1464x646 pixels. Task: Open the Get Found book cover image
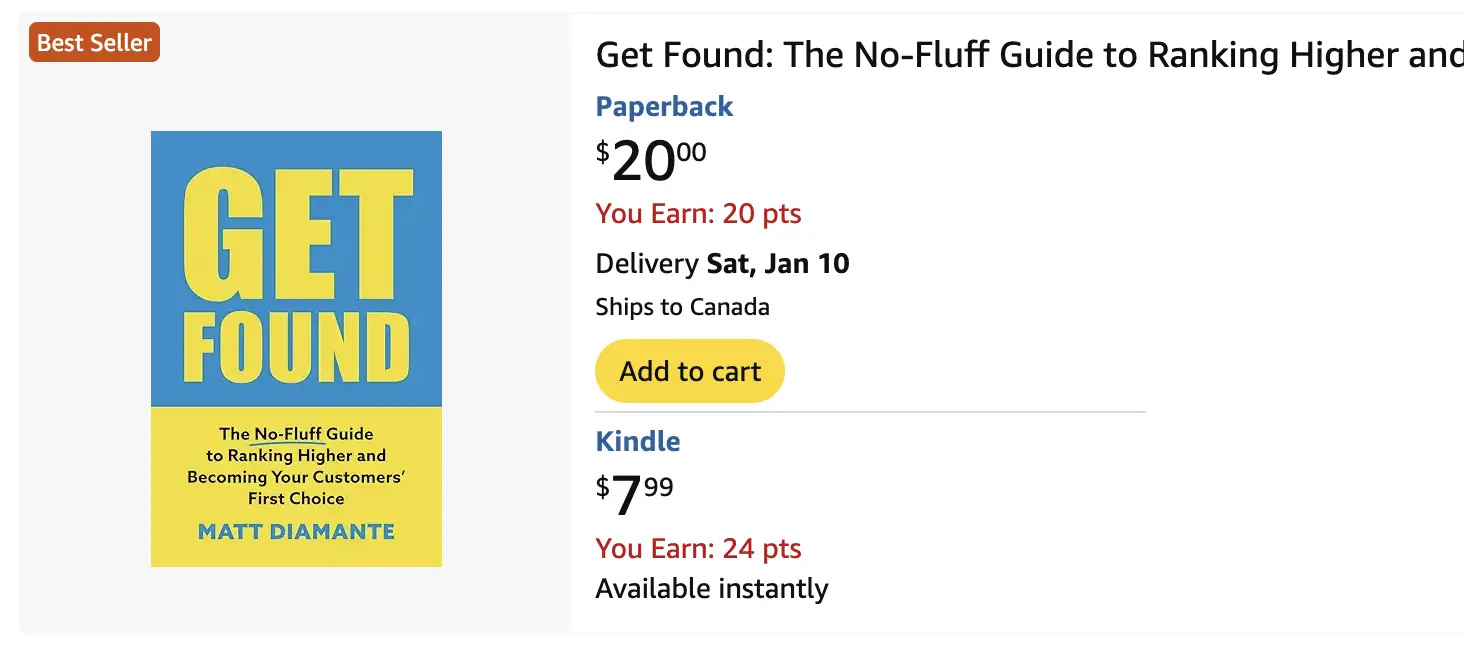296,348
